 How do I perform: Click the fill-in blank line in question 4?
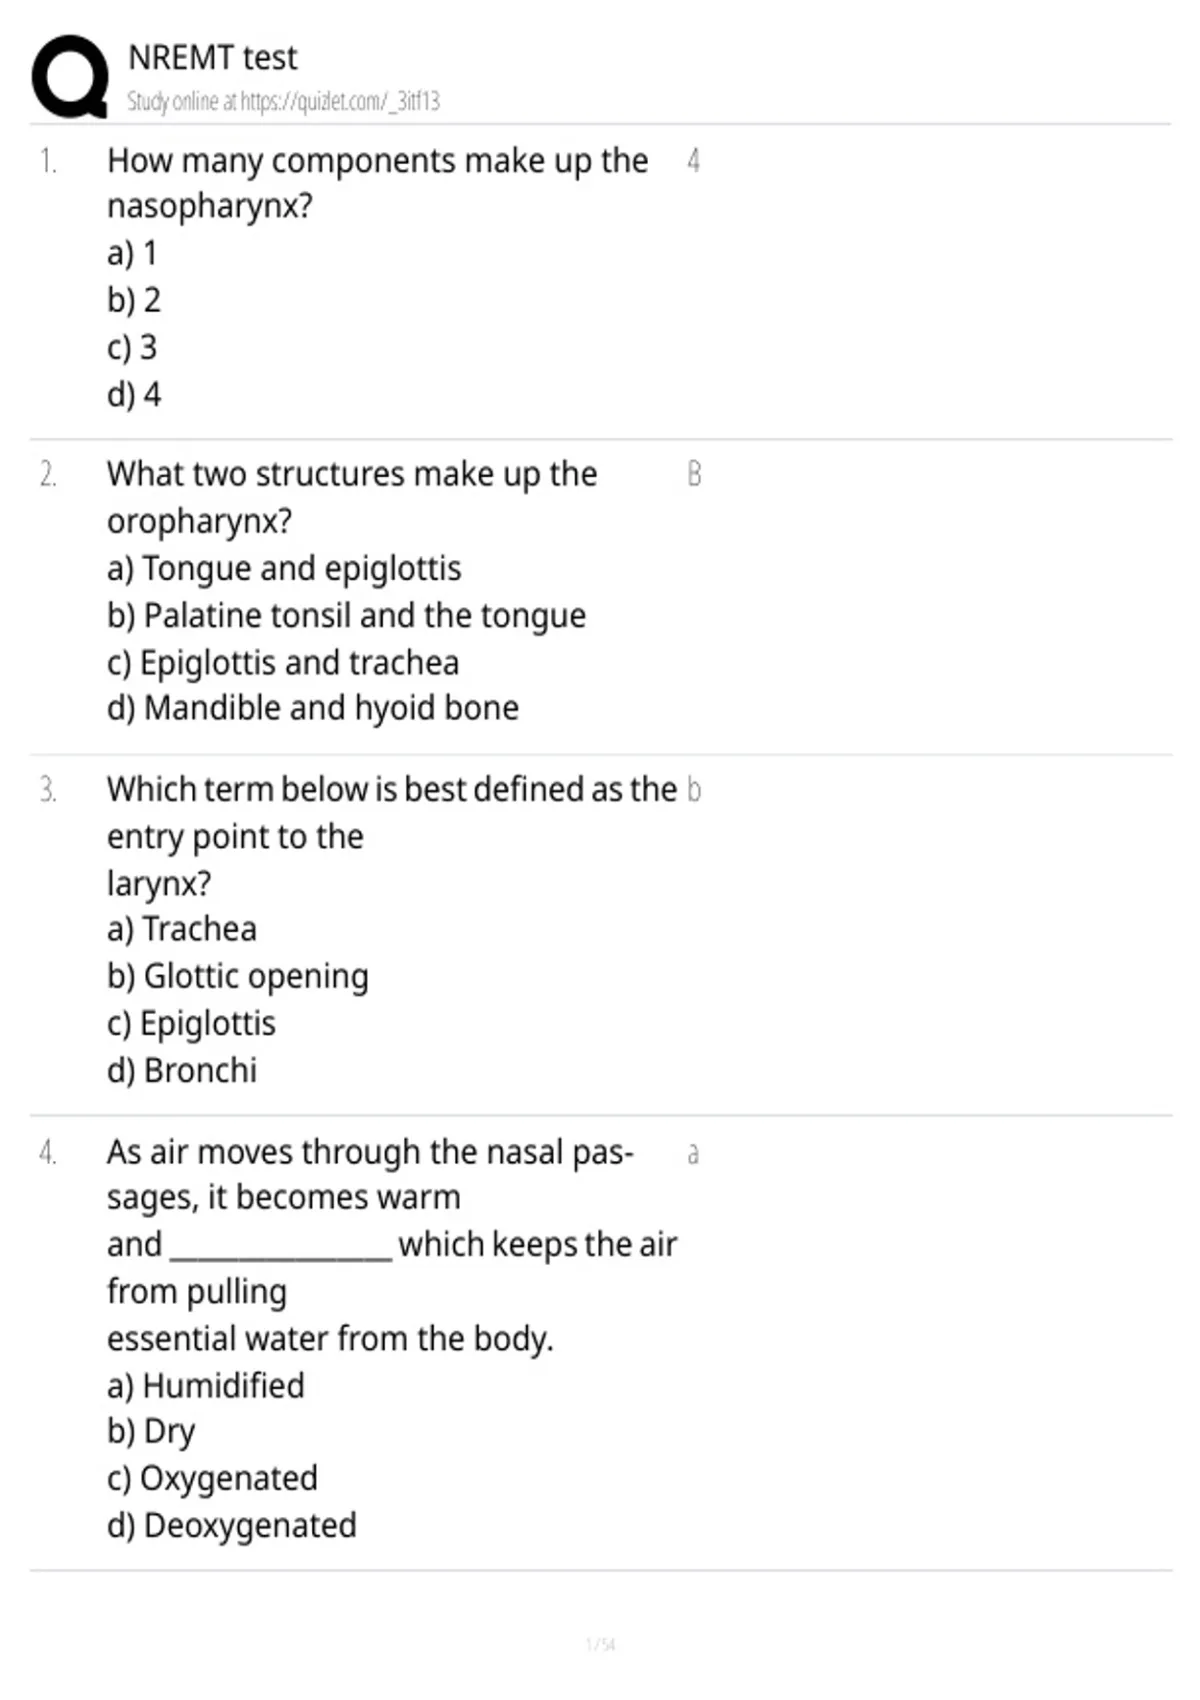[x=281, y=1256]
